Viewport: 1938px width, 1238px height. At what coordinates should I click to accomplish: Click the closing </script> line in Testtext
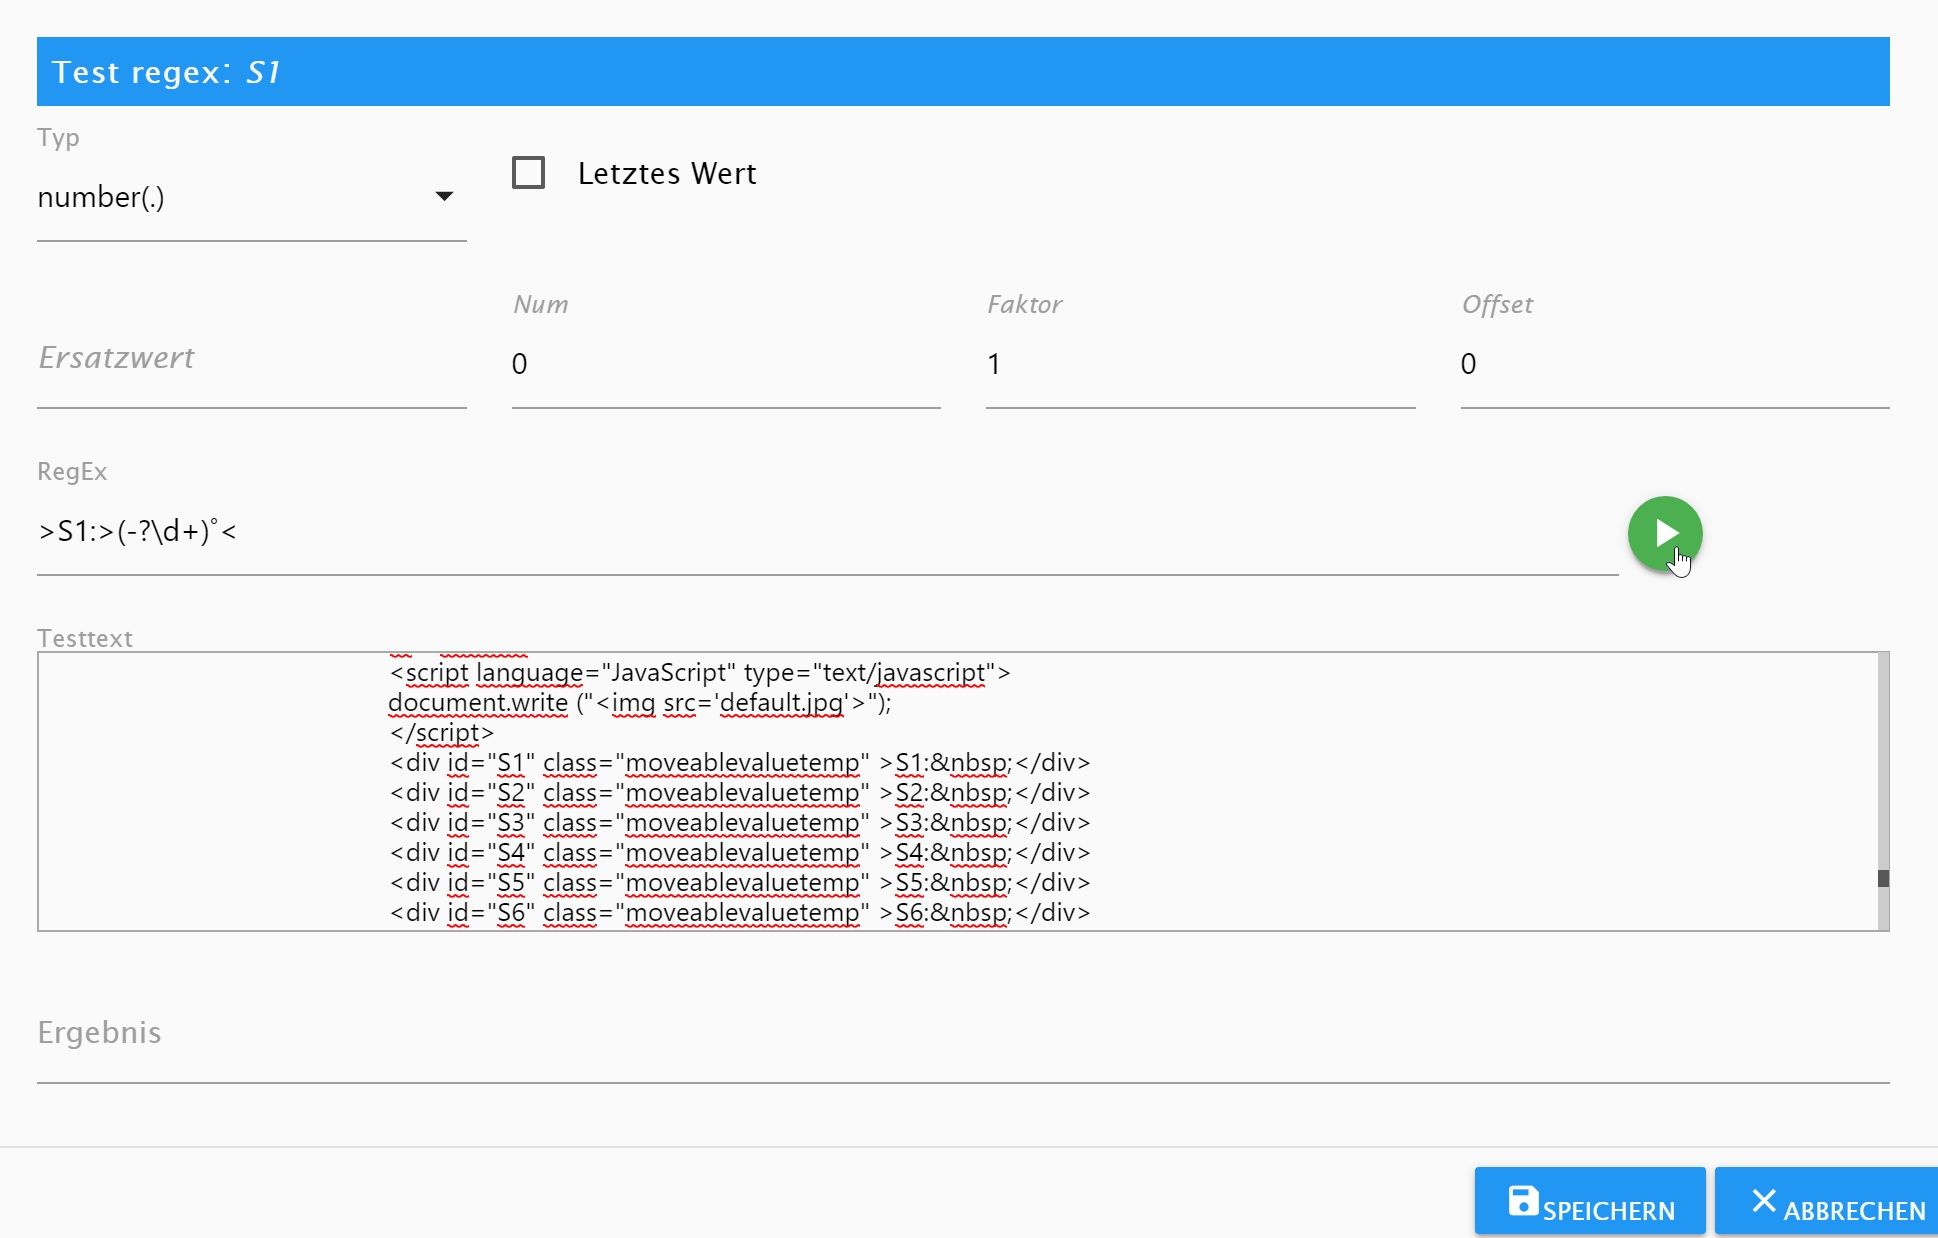tap(441, 733)
